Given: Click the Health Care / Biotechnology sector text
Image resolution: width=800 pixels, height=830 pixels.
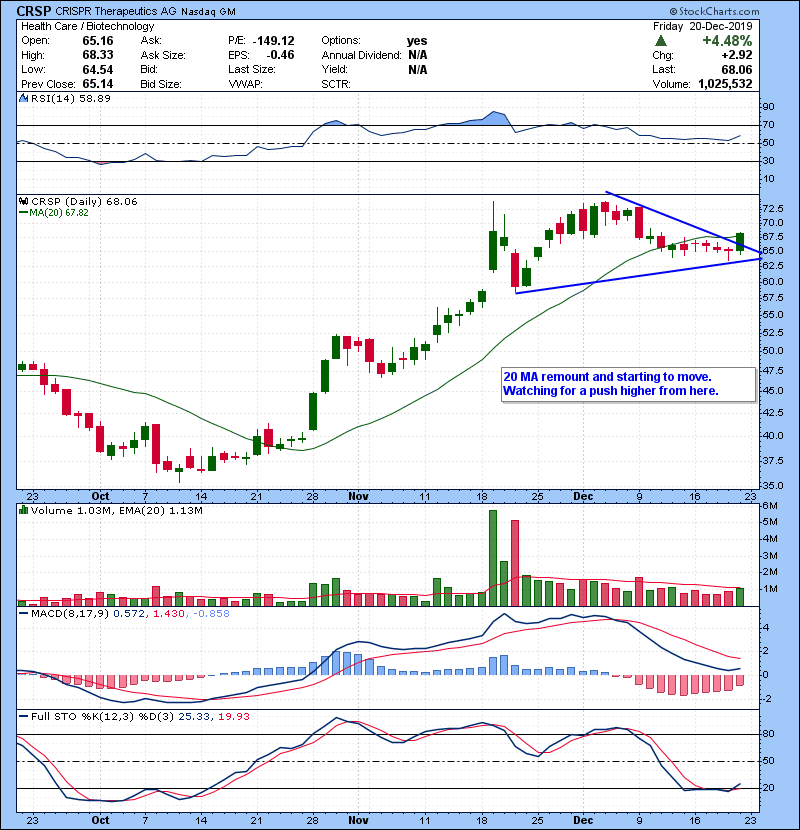Looking at the screenshot, I should (x=87, y=26).
